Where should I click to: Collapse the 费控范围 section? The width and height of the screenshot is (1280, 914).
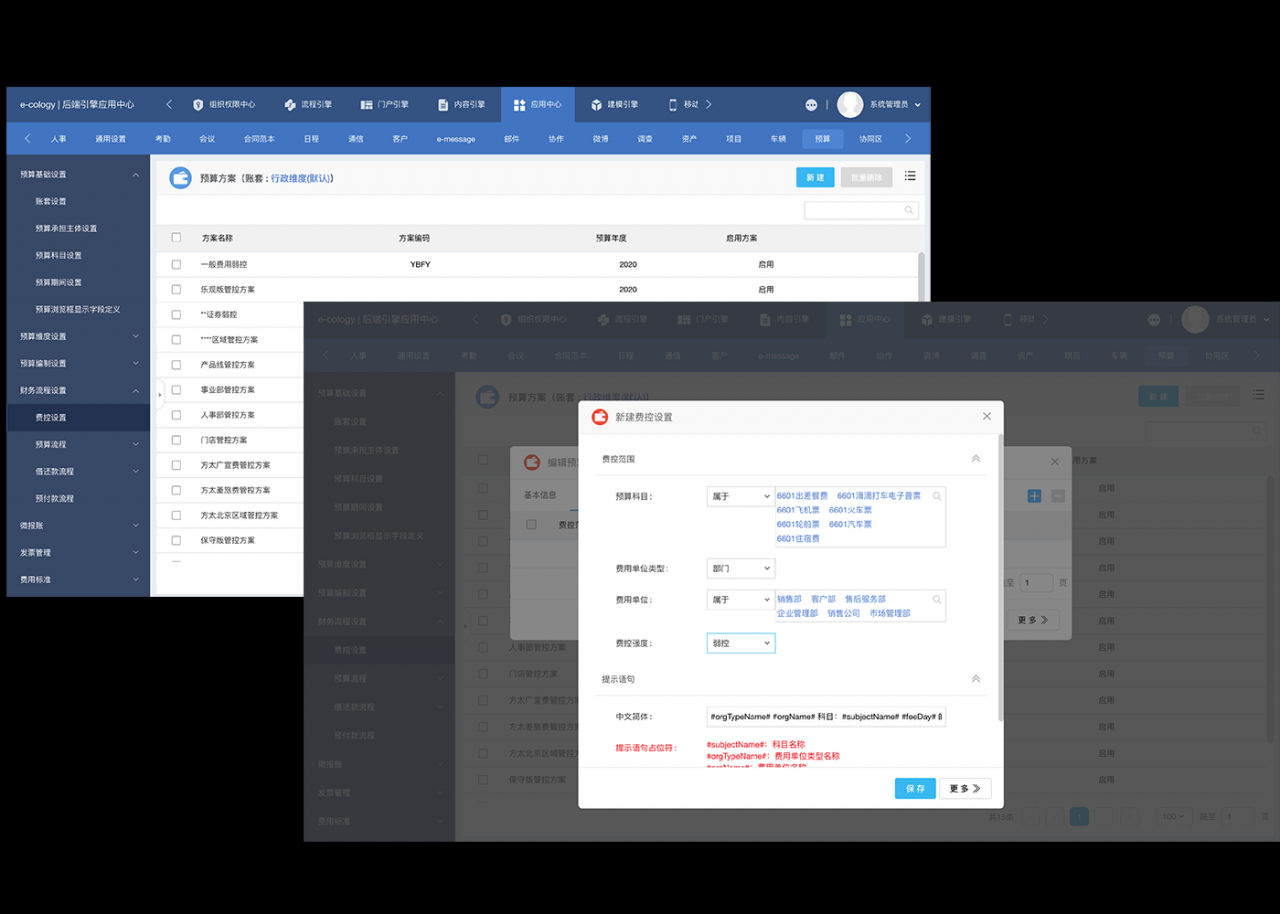click(x=976, y=459)
